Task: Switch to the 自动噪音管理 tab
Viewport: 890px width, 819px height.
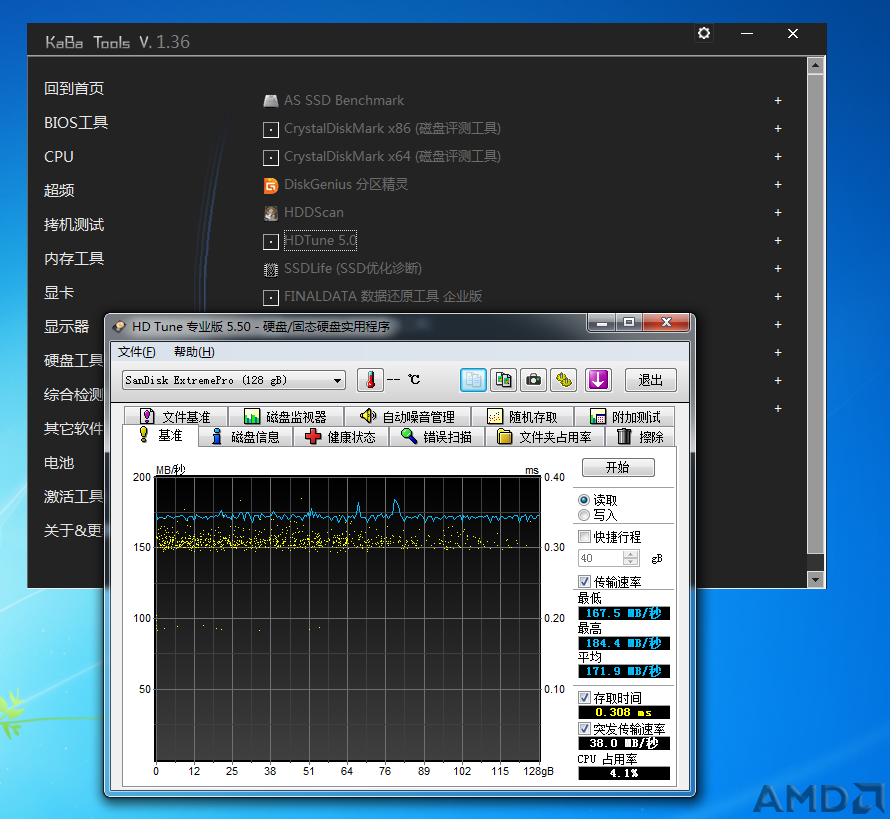Action: point(407,417)
